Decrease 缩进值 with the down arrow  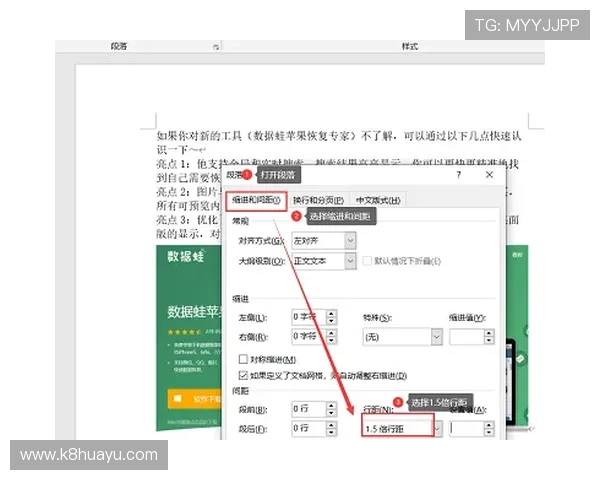pyautogui.click(x=489, y=341)
